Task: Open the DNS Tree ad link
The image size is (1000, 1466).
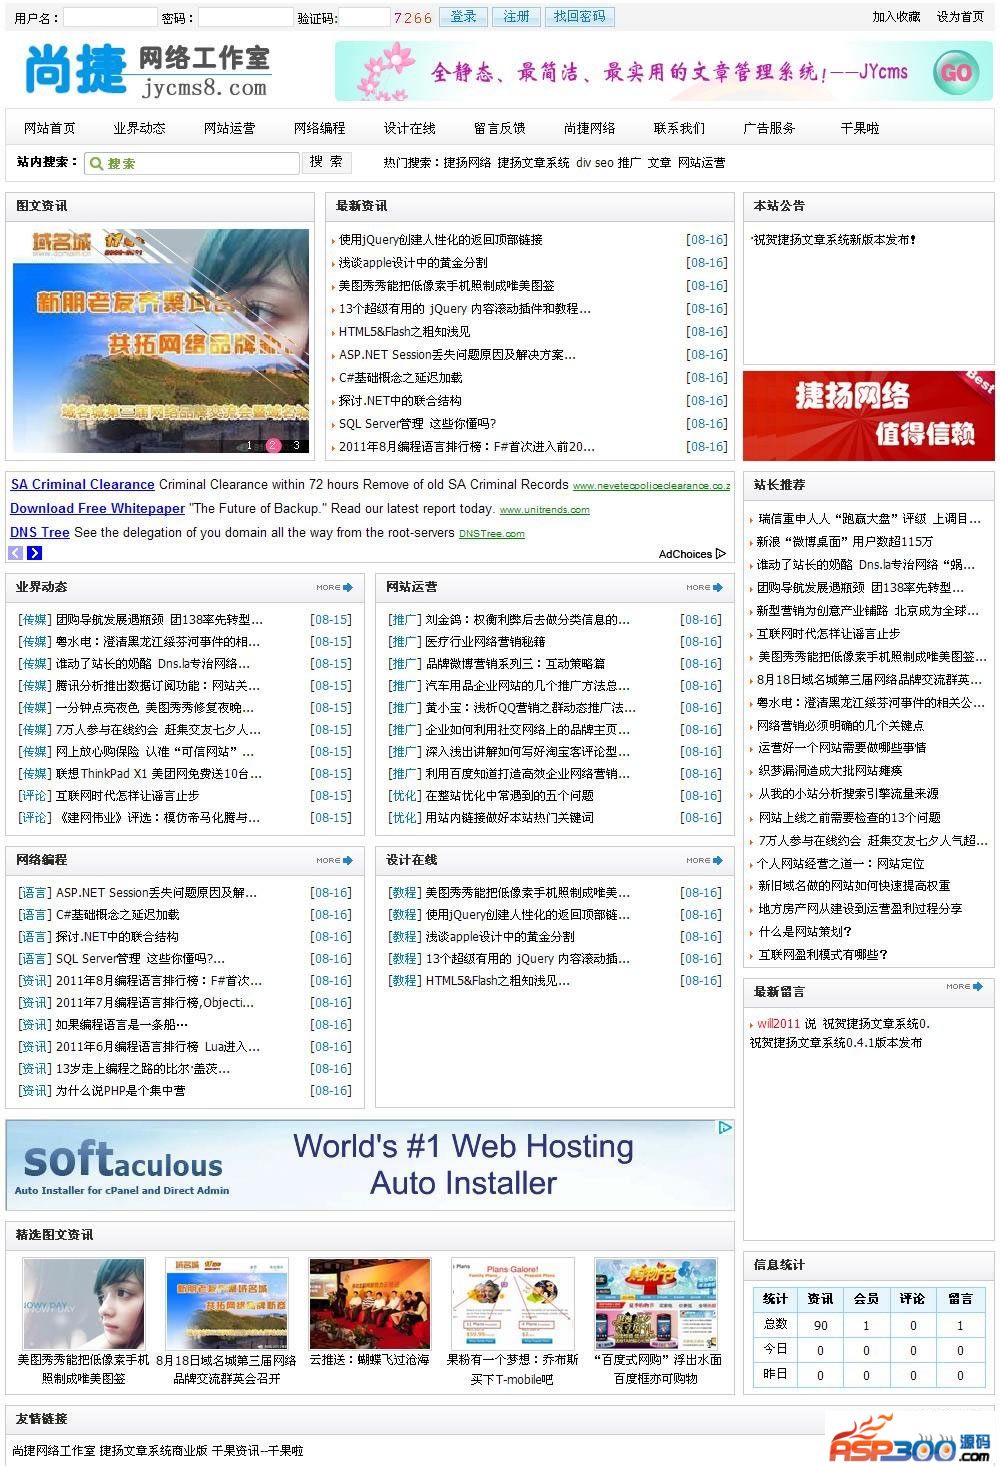Action: (40, 532)
